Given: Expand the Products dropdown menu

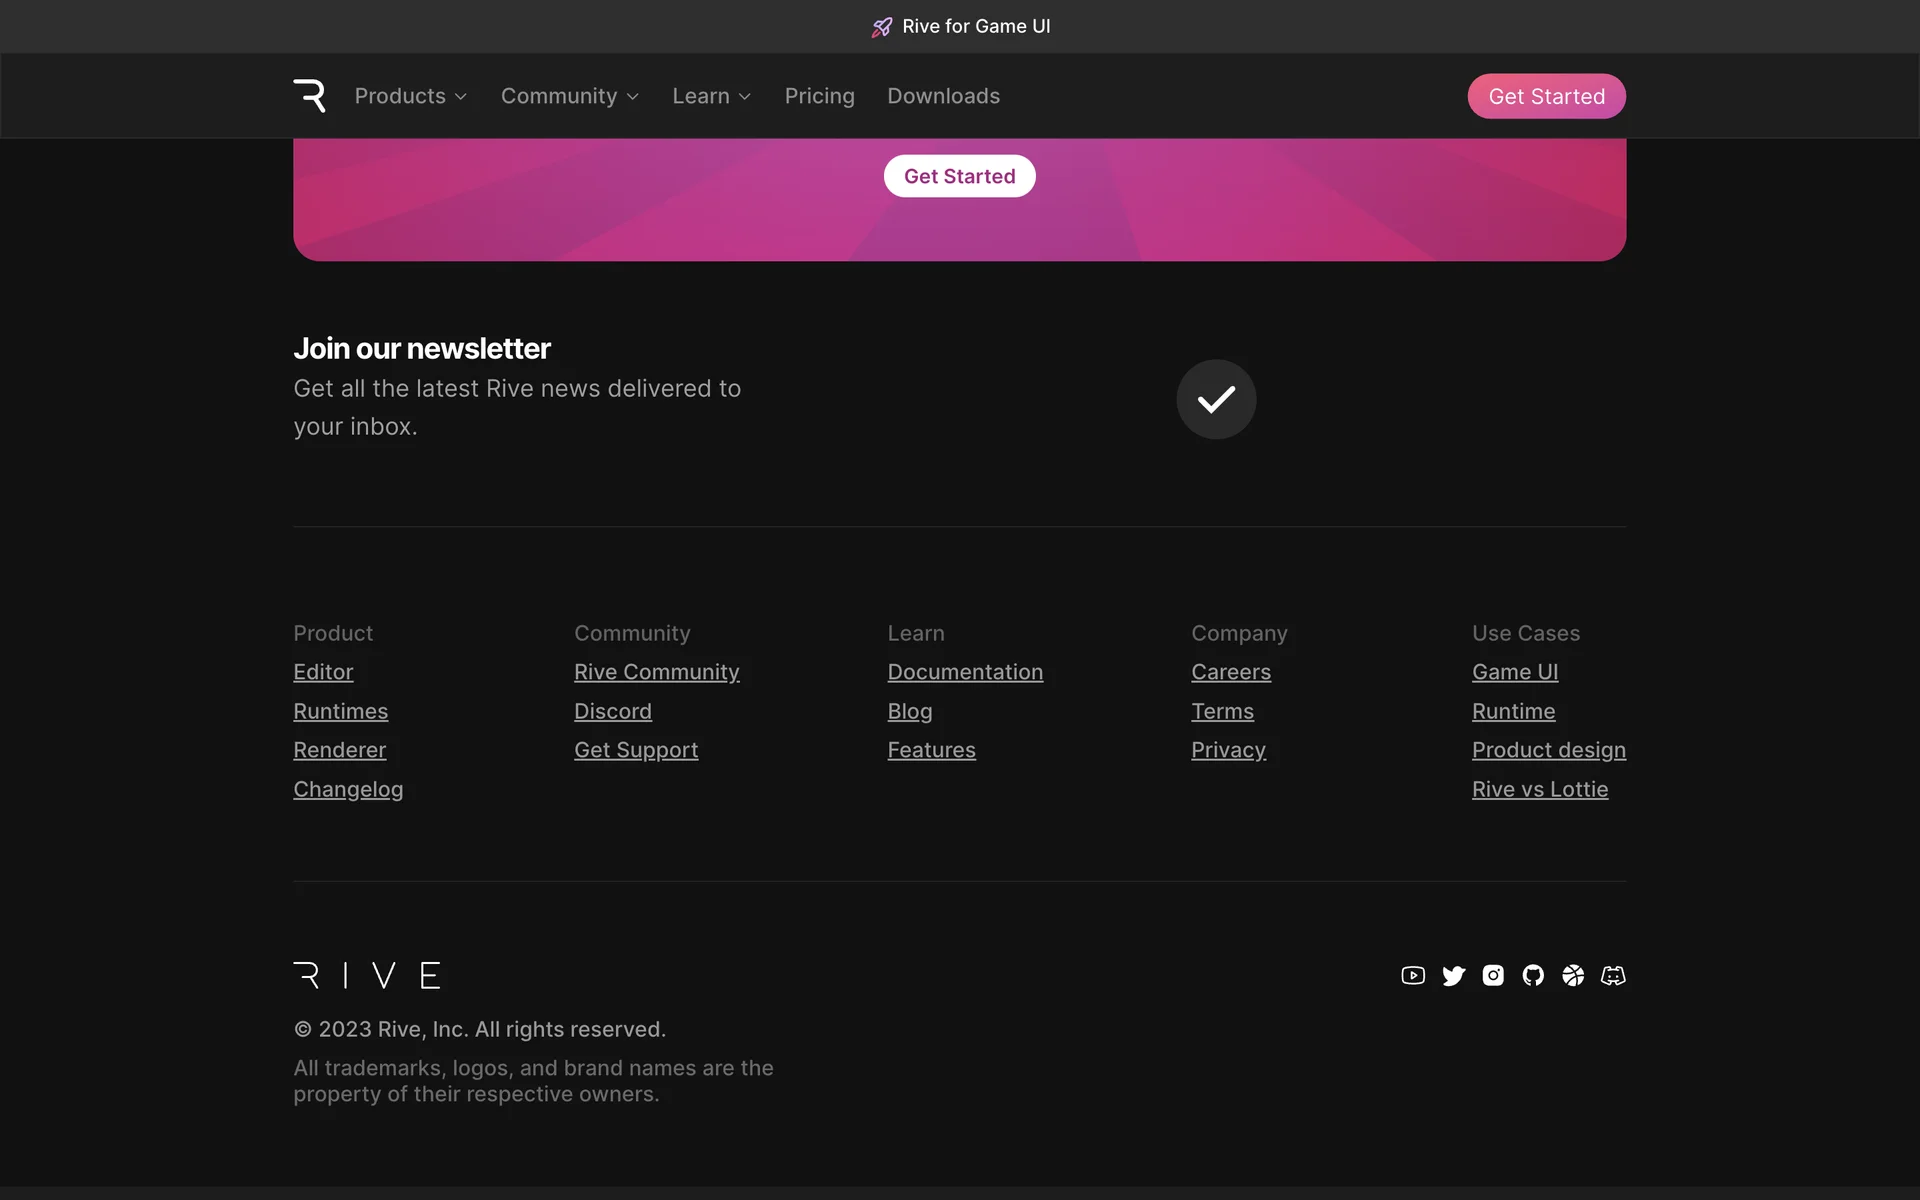Looking at the screenshot, I should [411, 96].
